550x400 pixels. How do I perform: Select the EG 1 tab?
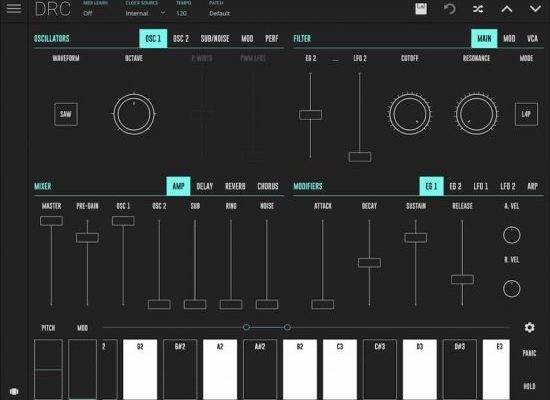pyautogui.click(x=431, y=186)
